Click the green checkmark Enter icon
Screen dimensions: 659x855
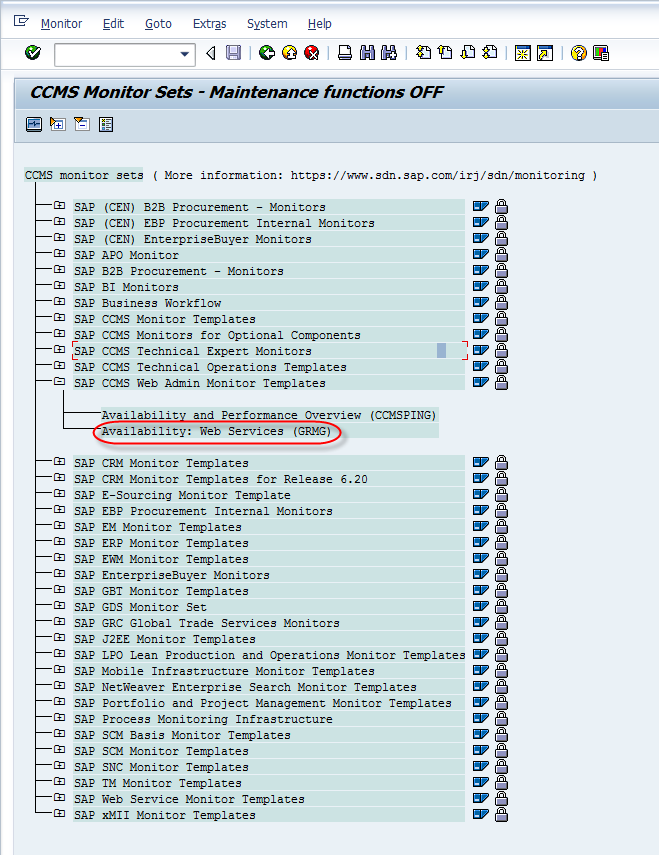[x=33, y=53]
